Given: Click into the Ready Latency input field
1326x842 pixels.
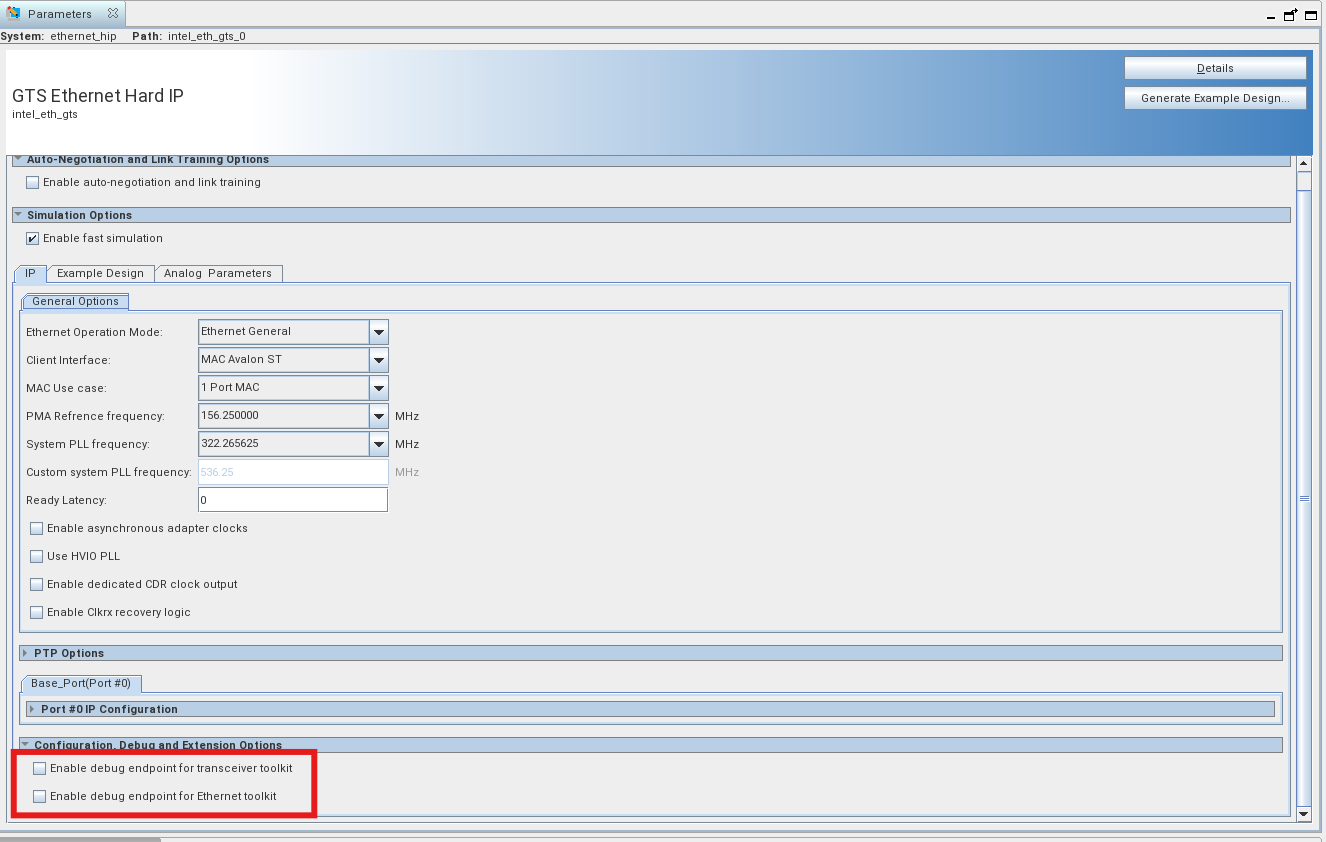Looking at the screenshot, I should pos(293,500).
